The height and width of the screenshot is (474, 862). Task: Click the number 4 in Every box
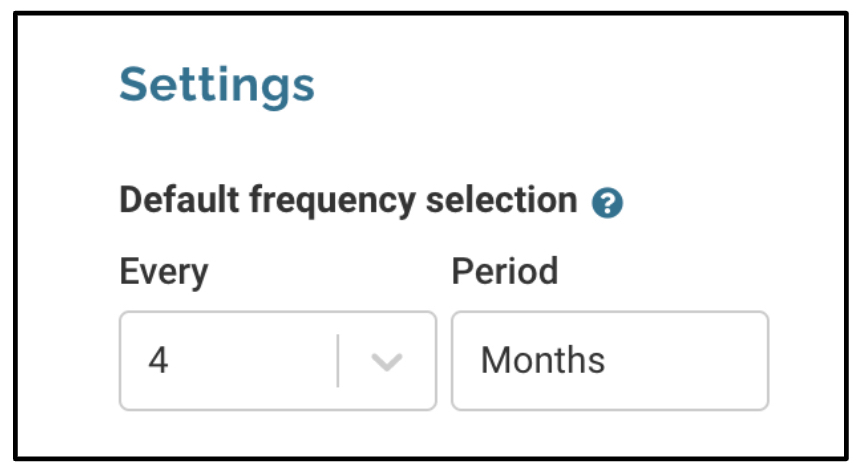[158, 361]
